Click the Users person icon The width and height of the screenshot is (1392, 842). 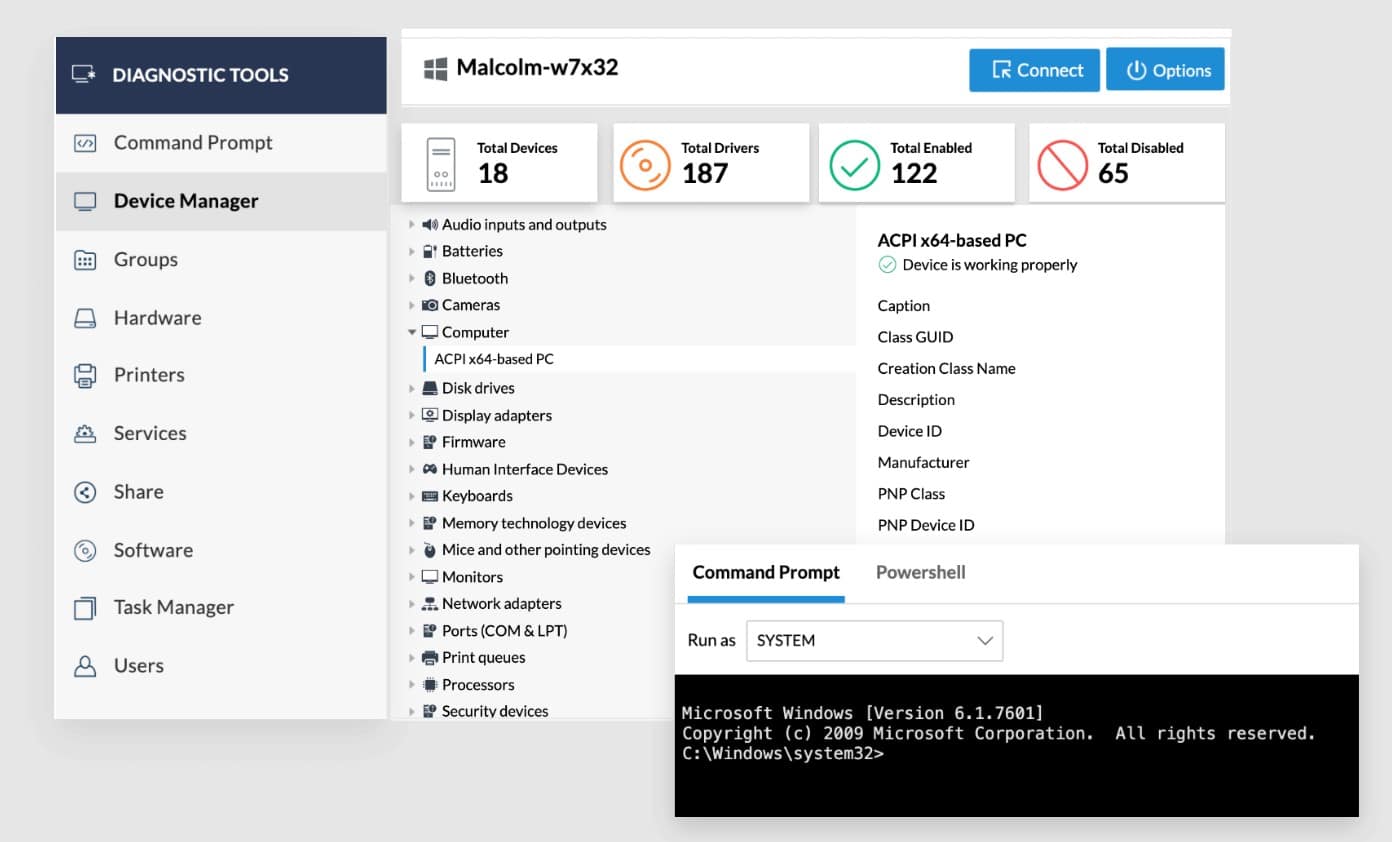[x=85, y=666]
